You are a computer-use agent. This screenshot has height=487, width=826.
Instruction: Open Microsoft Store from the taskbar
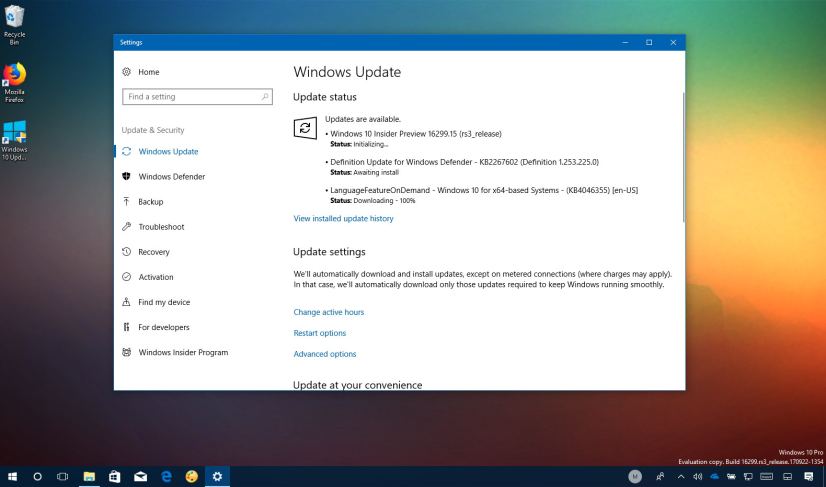tap(114, 476)
